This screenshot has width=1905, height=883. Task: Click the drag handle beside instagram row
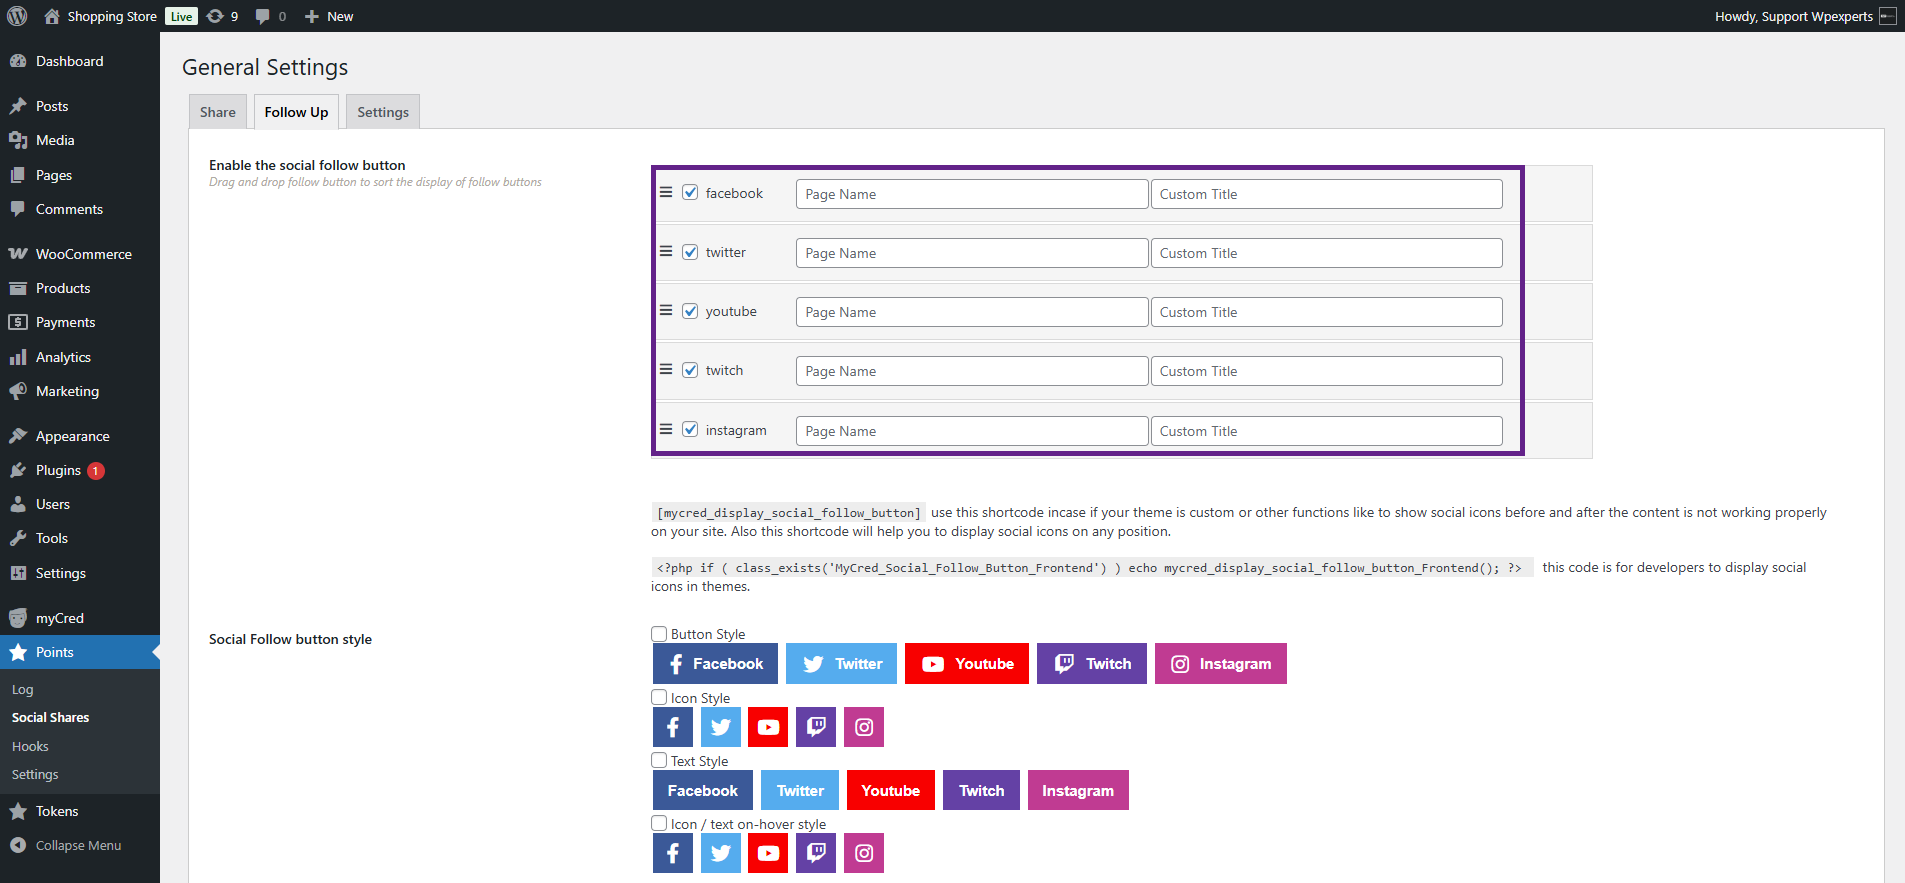(666, 429)
